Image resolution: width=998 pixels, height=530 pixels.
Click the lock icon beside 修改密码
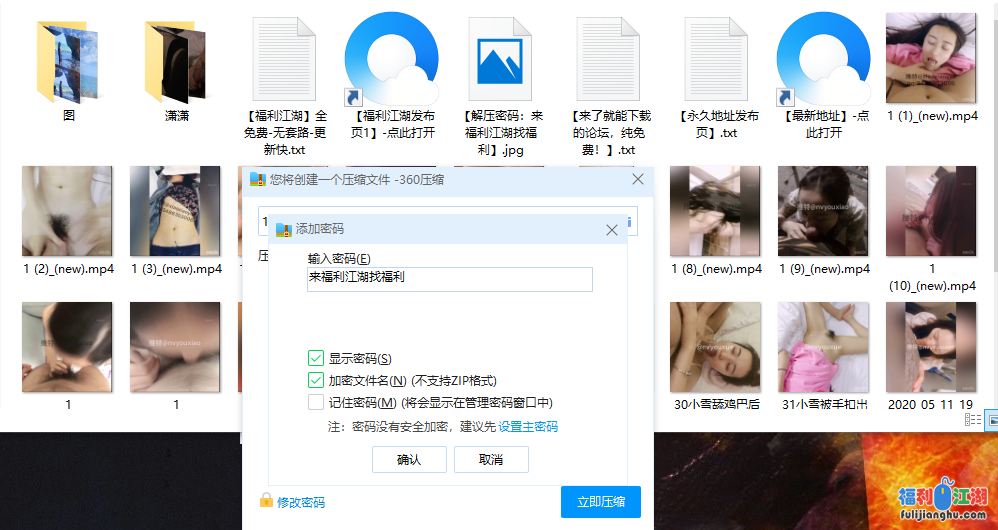click(x=266, y=501)
